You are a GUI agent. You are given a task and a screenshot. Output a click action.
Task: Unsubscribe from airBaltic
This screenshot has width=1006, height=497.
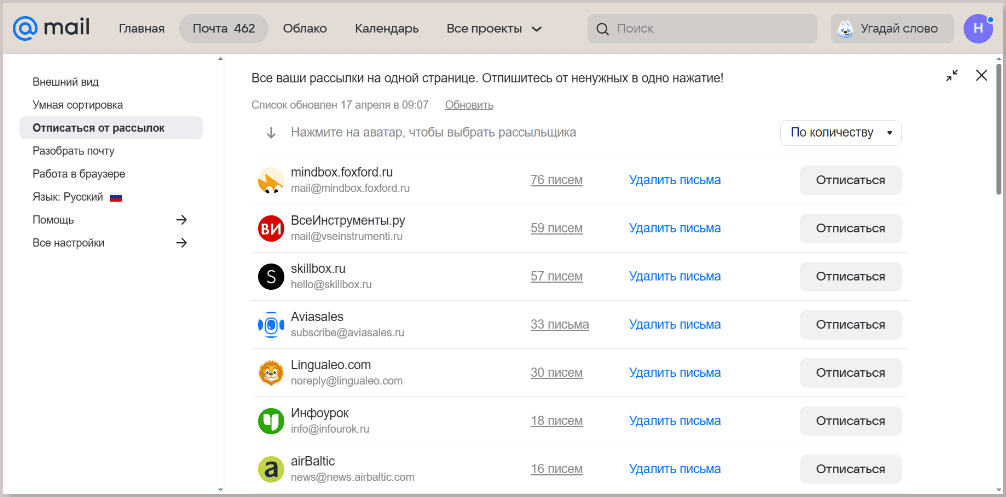851,469
